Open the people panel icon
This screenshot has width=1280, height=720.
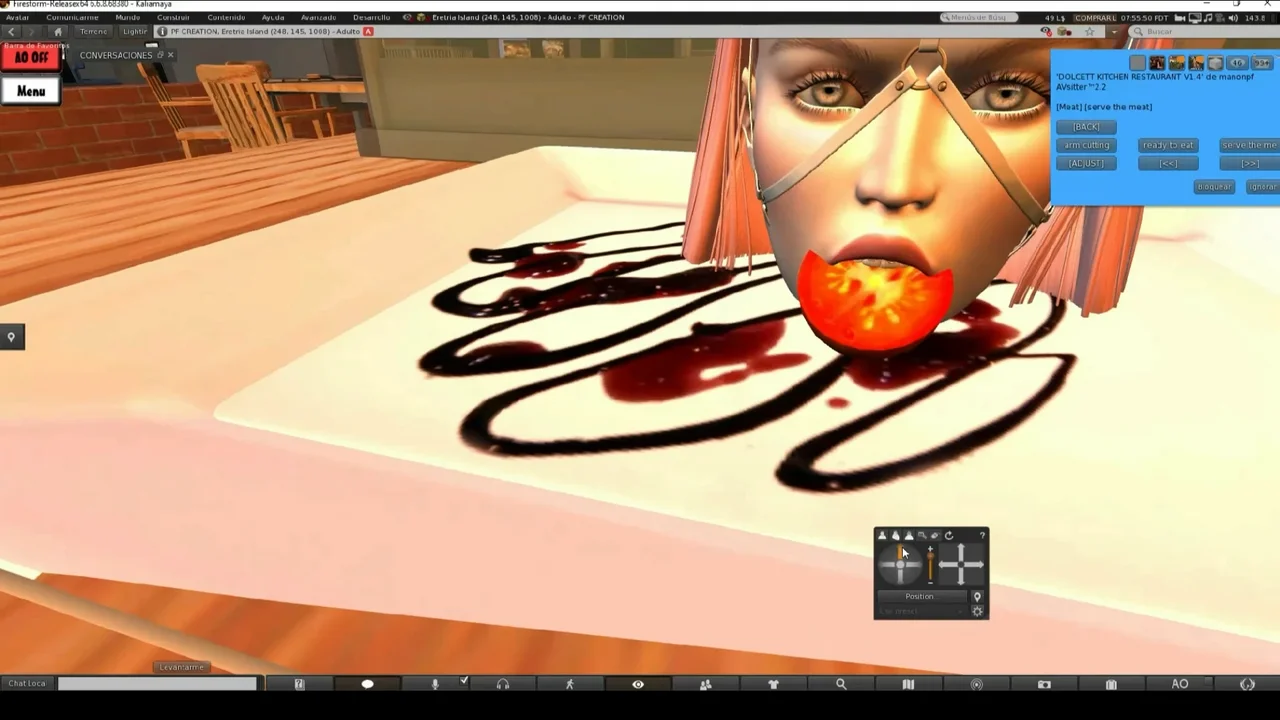coord(705,684)
